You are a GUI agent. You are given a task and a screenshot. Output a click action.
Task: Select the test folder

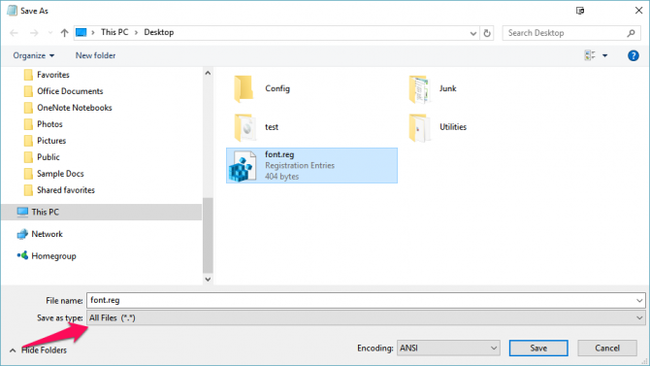click(x=257, y=127)
